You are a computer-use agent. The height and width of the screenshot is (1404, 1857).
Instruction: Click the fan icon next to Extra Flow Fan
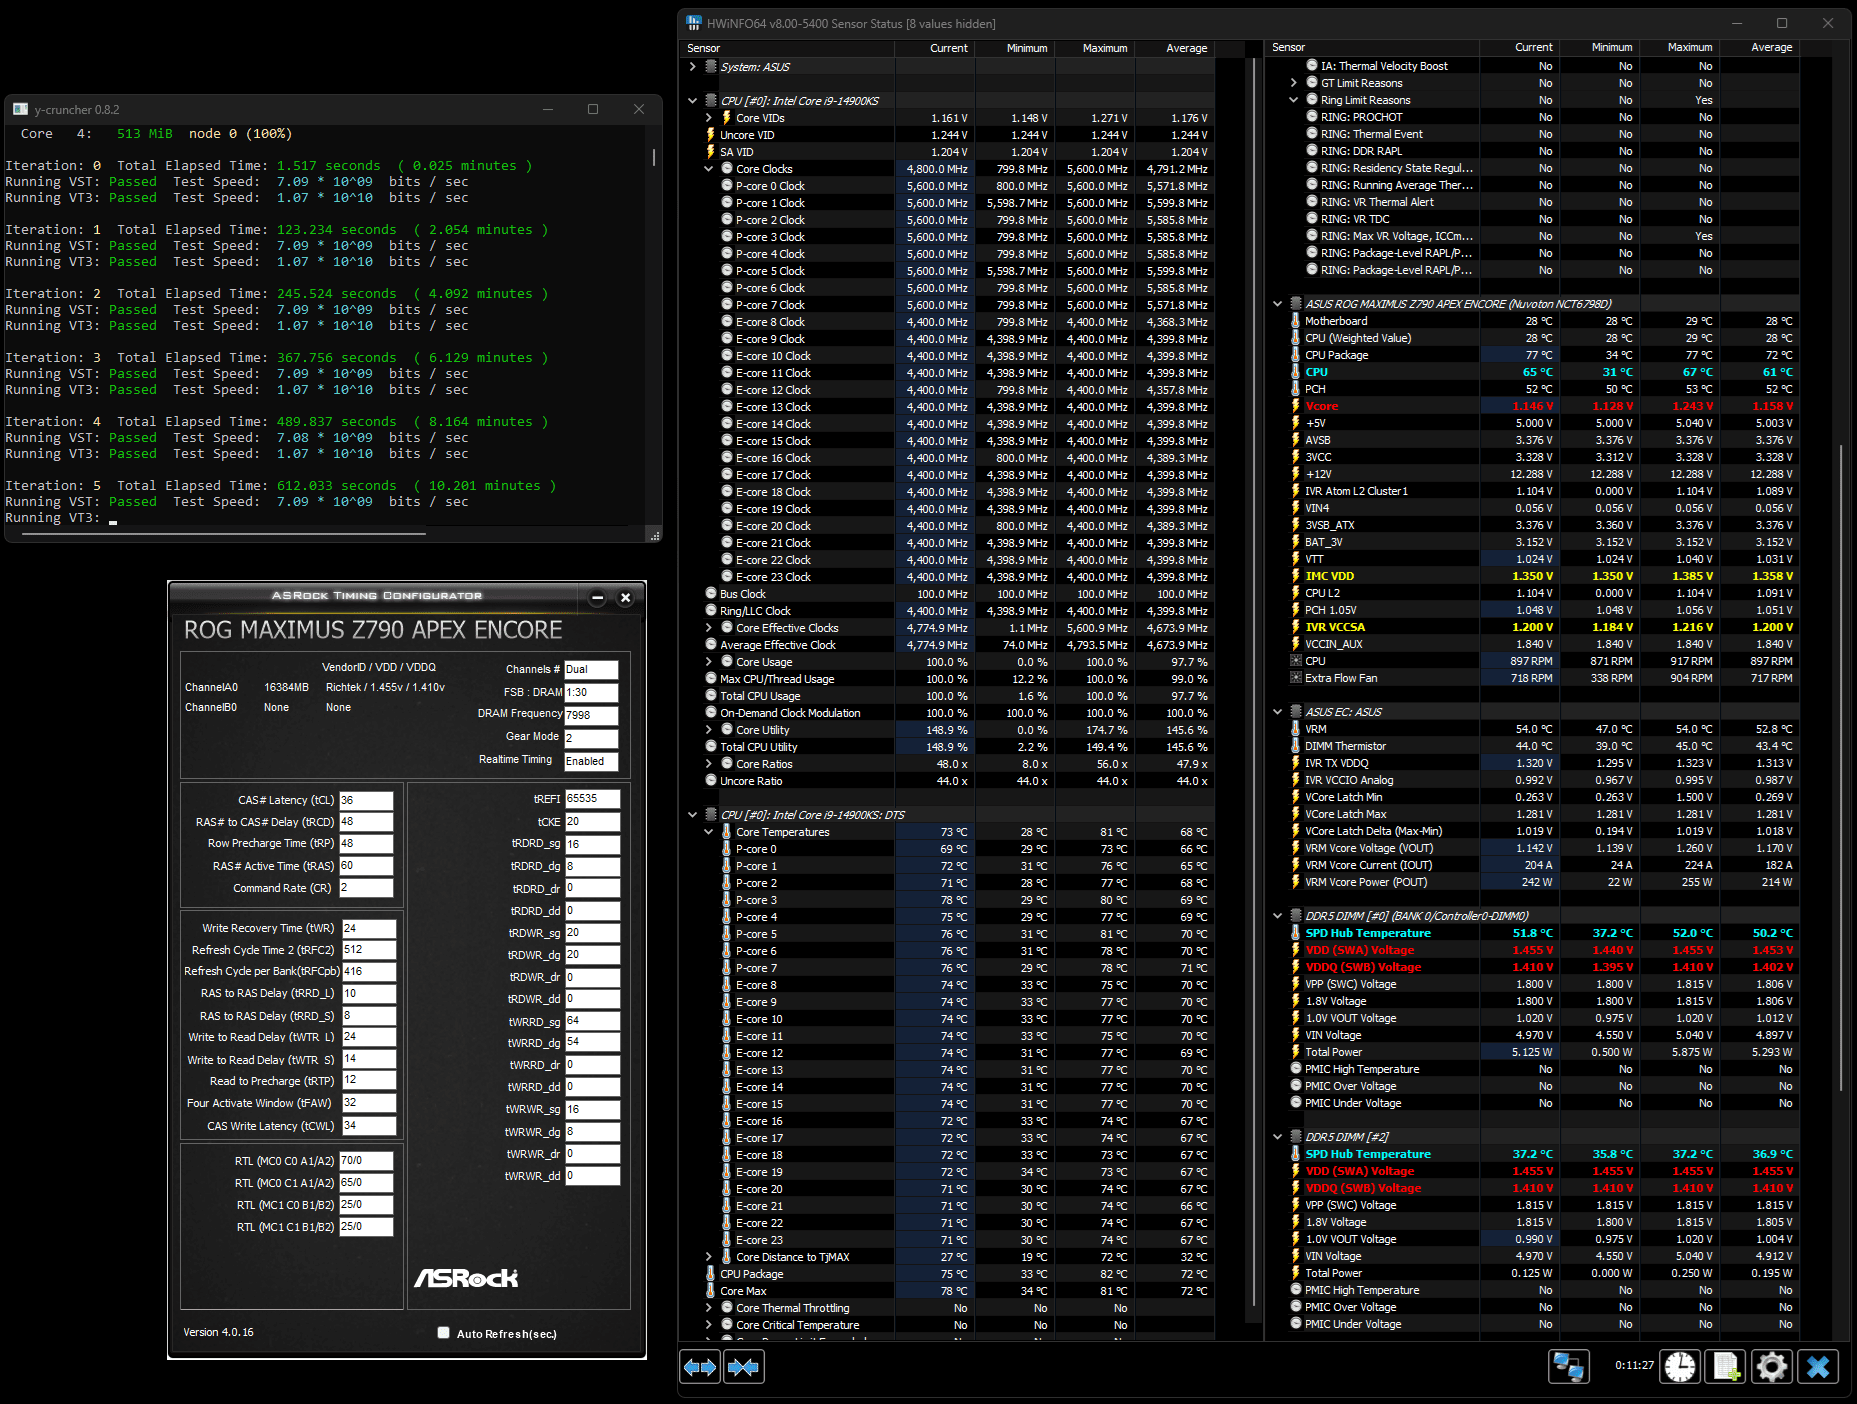pyautogui.click(x=1295, y=678)
